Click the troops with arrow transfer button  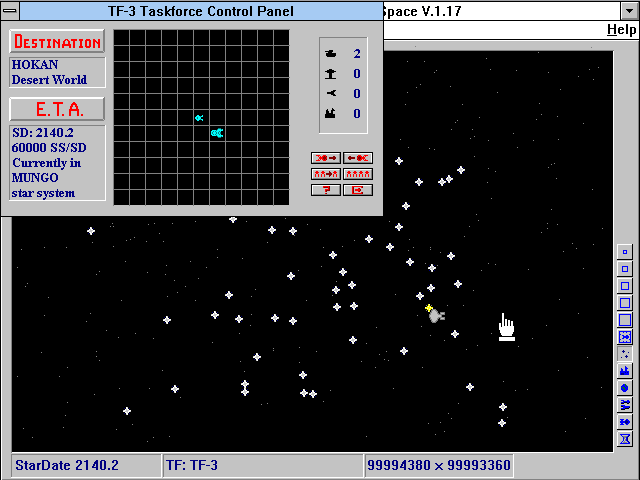[326, 174]
